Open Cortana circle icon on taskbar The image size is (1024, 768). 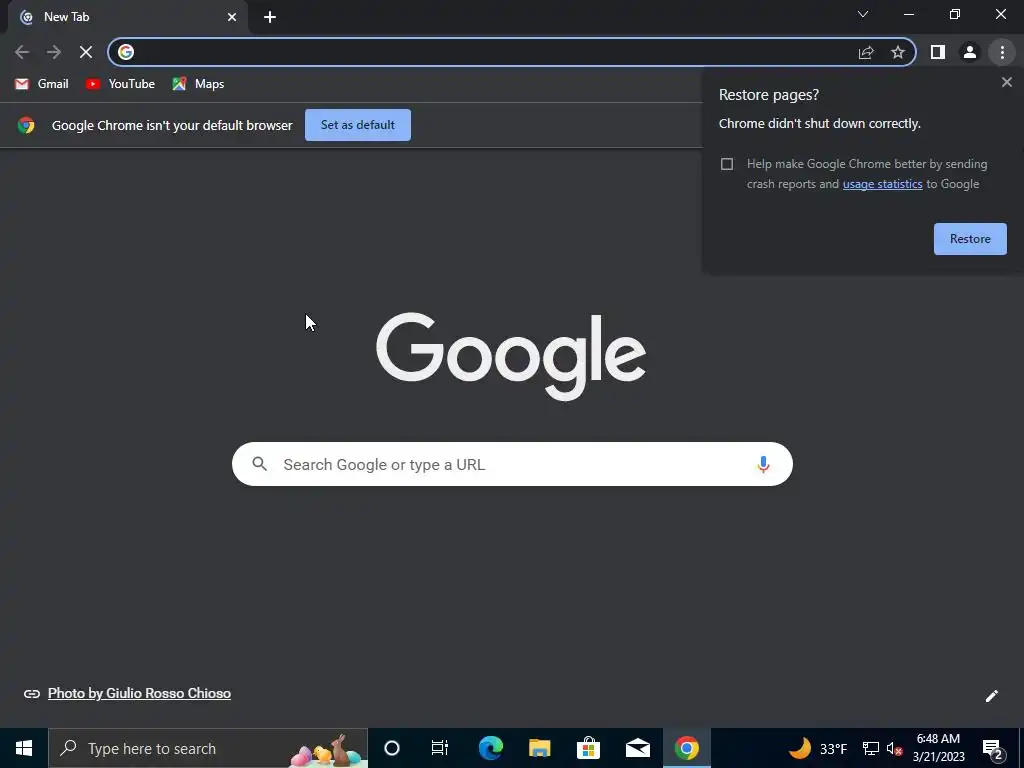[x=391, y=748]
